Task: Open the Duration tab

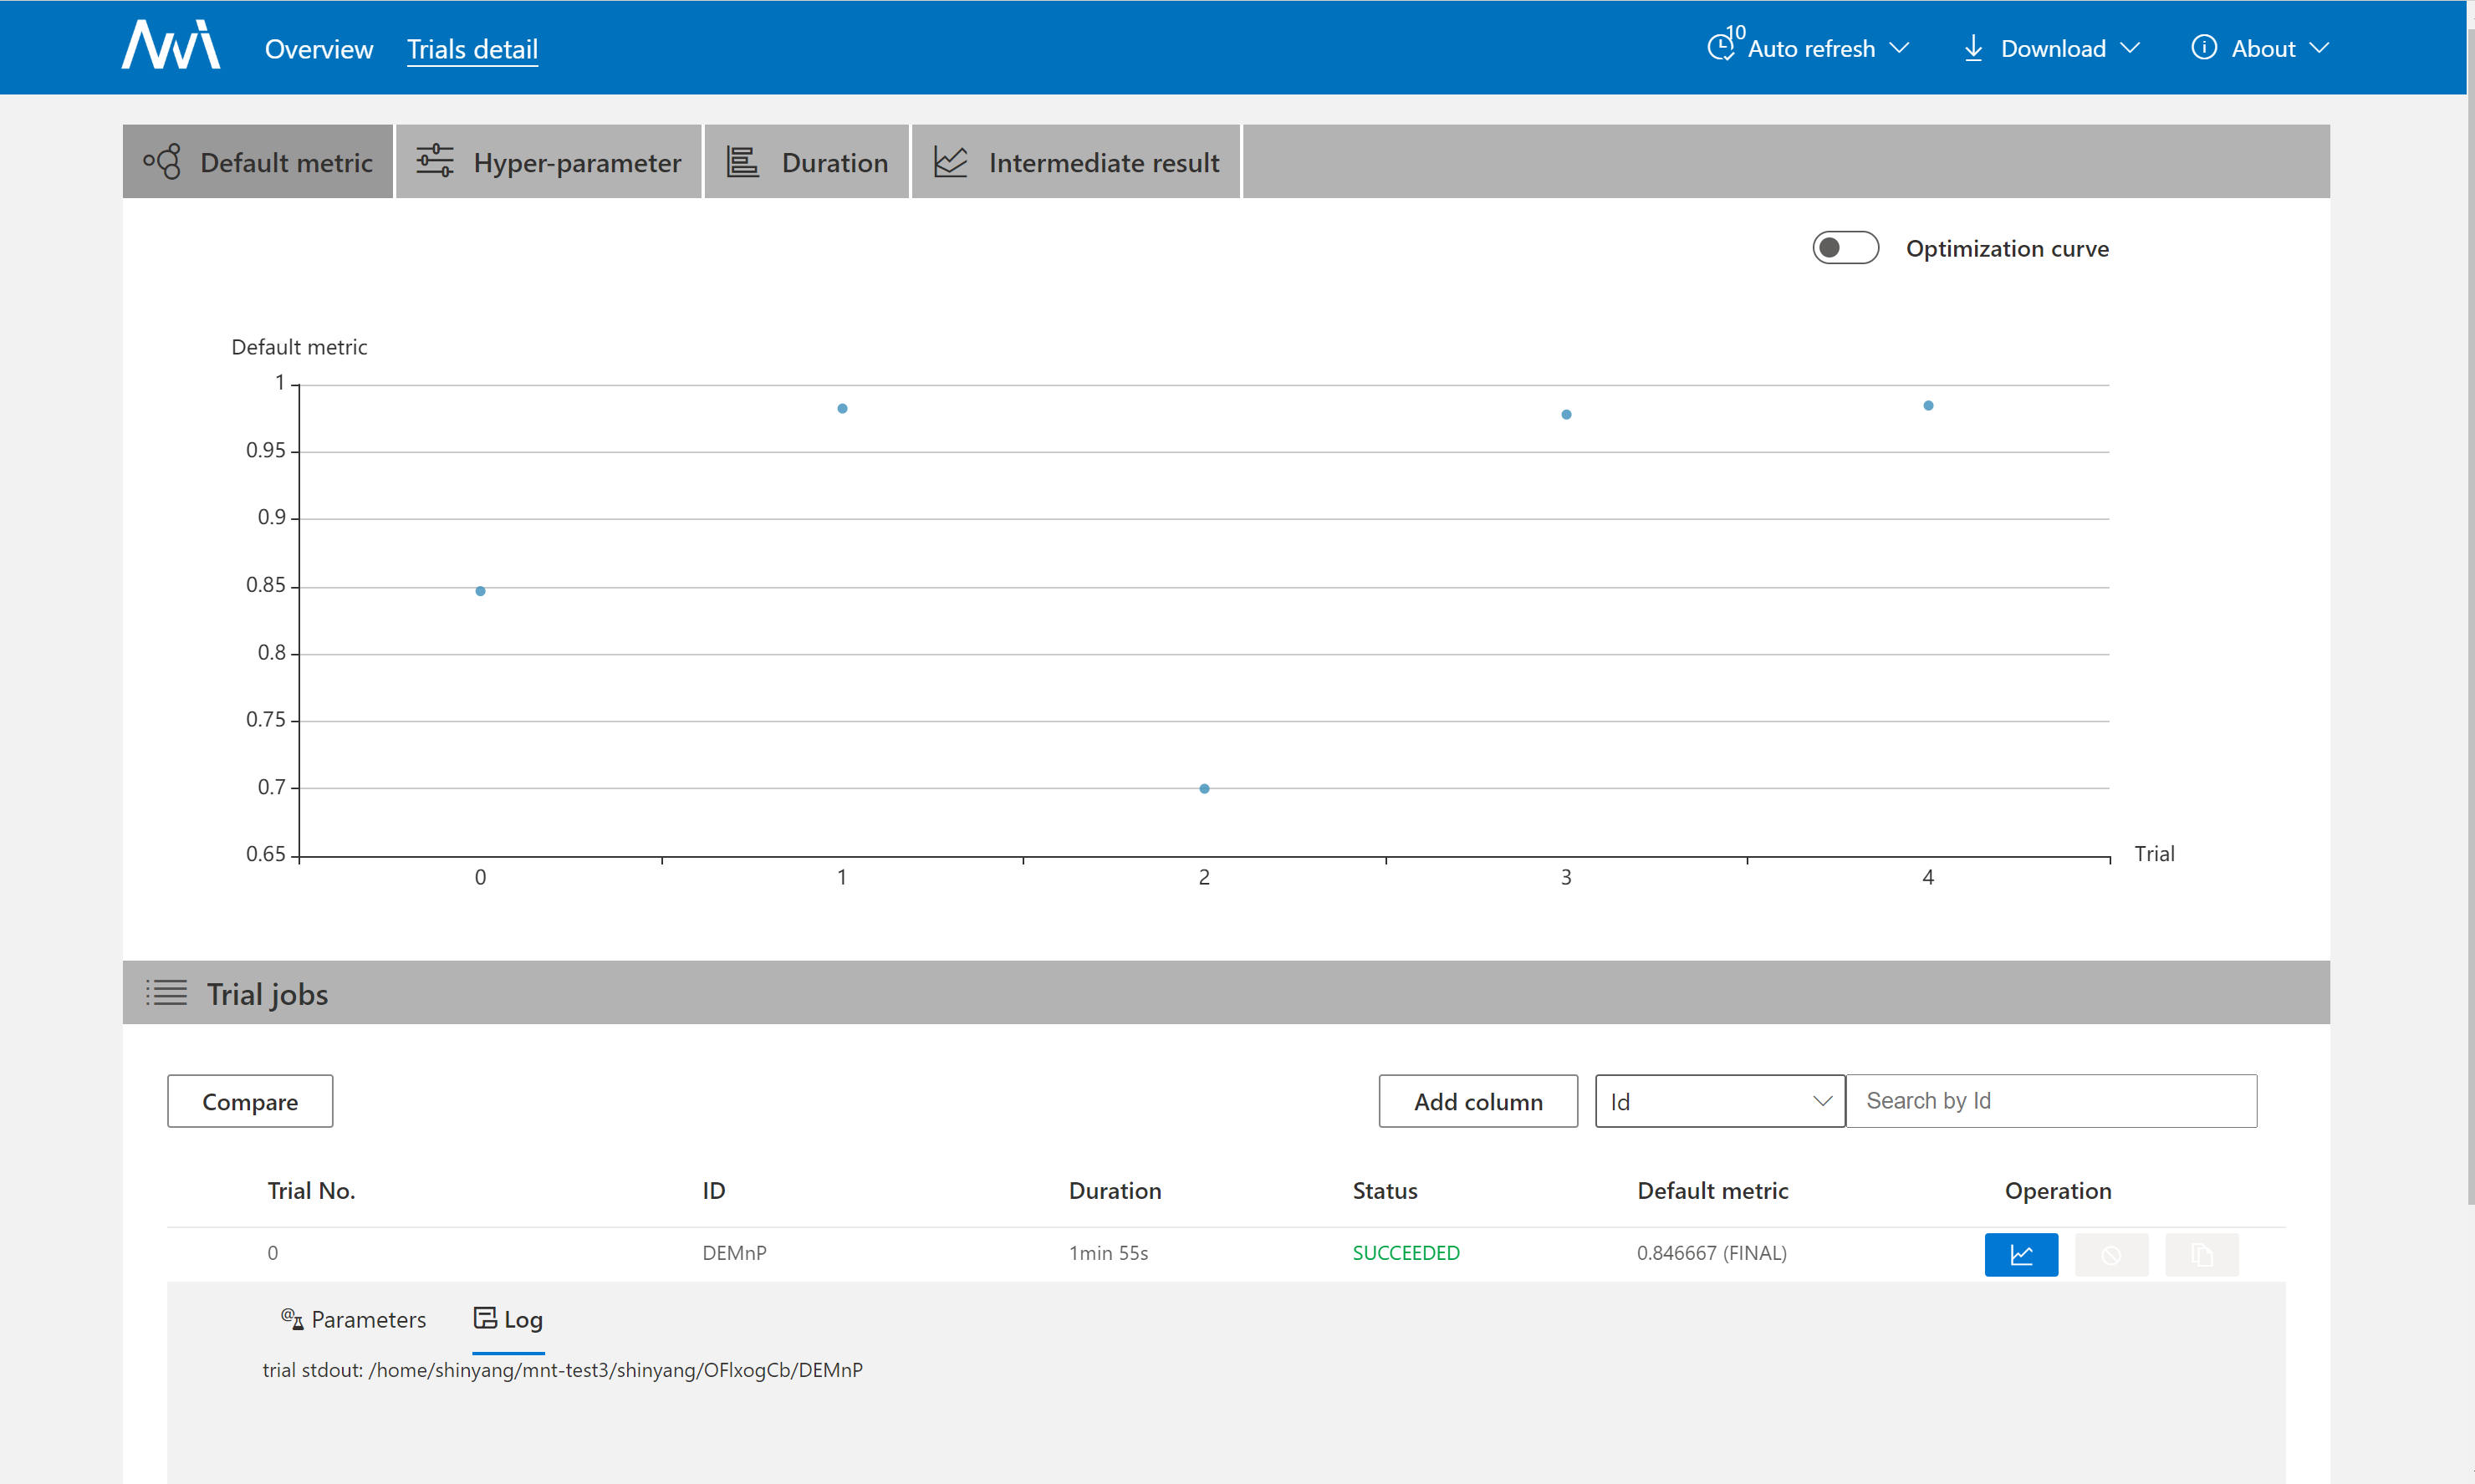Action: 807,162
